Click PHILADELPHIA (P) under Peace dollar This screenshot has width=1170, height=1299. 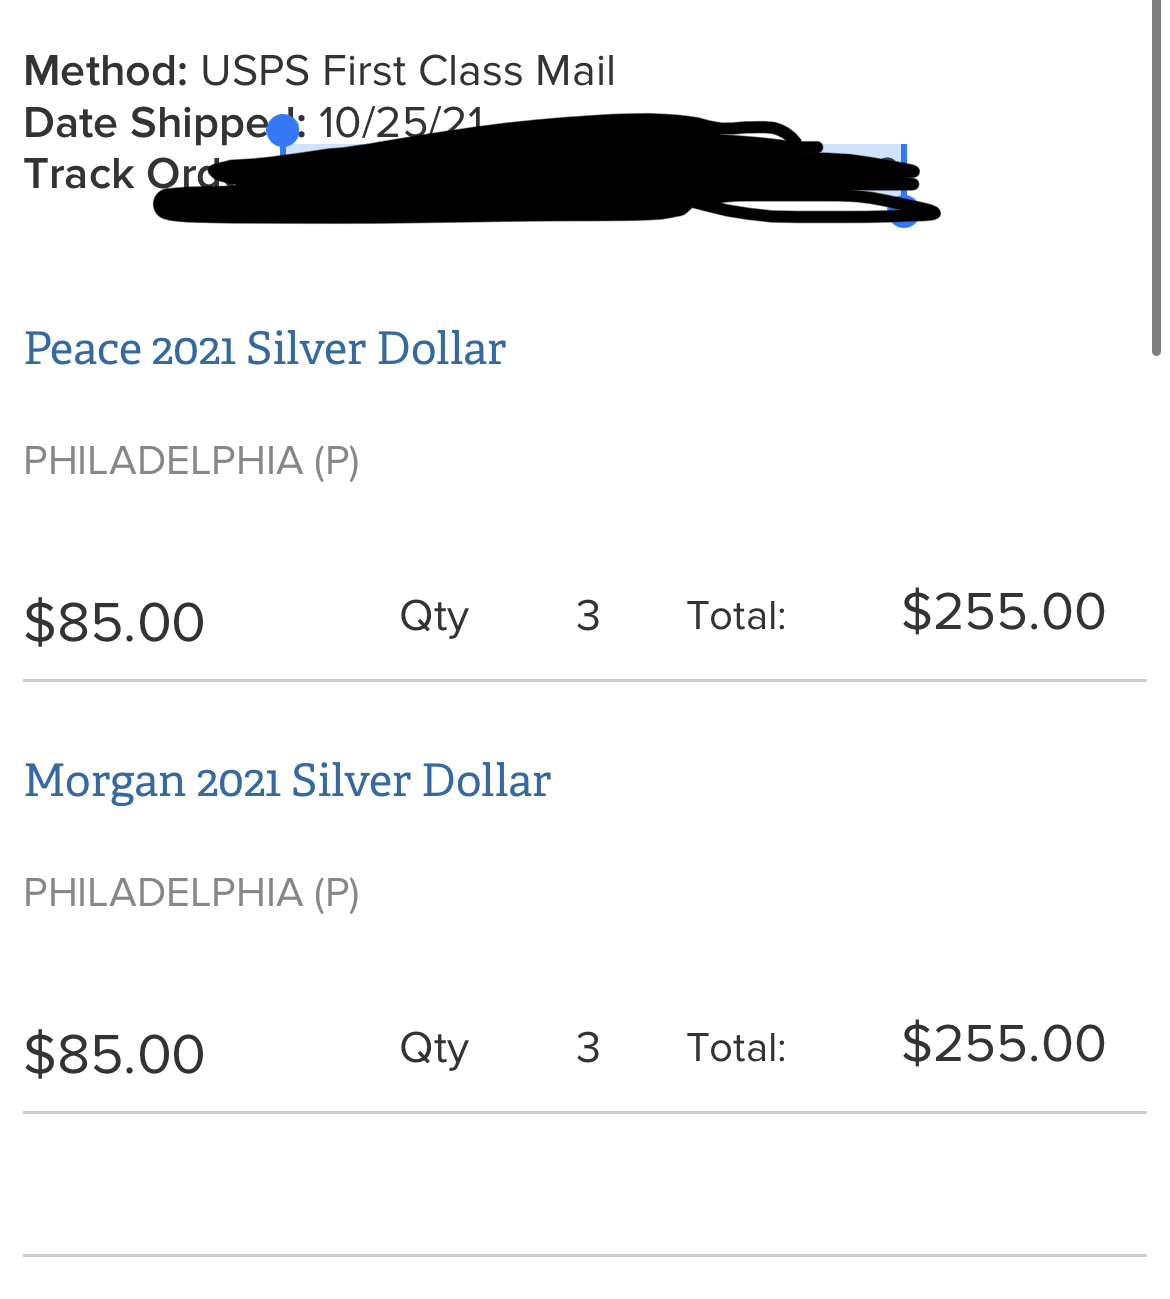[x=192, y=461]
